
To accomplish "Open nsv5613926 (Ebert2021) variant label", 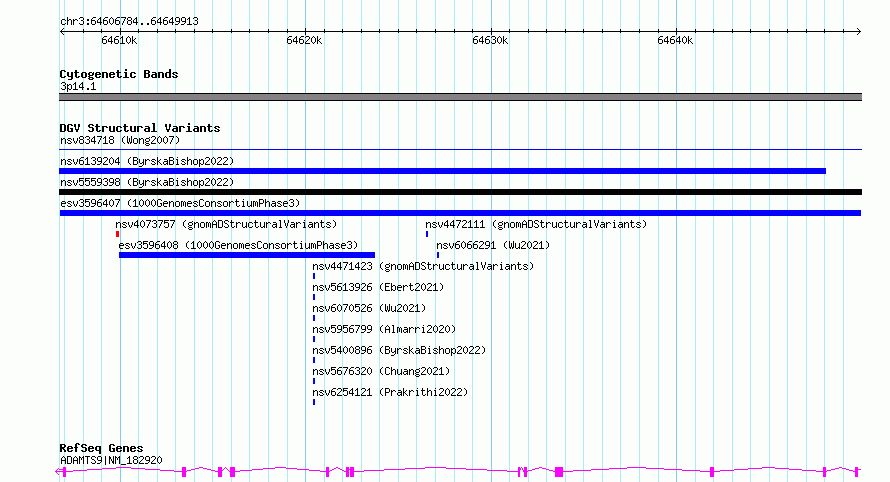I will 378,287.
